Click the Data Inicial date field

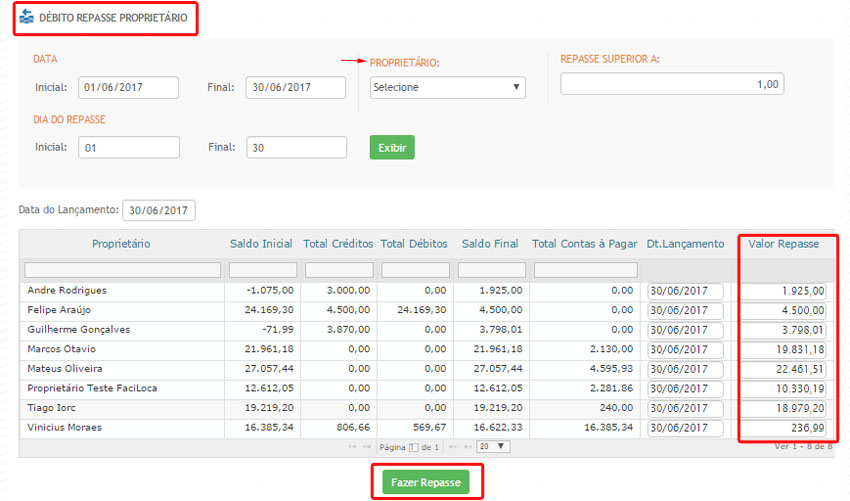128,87
